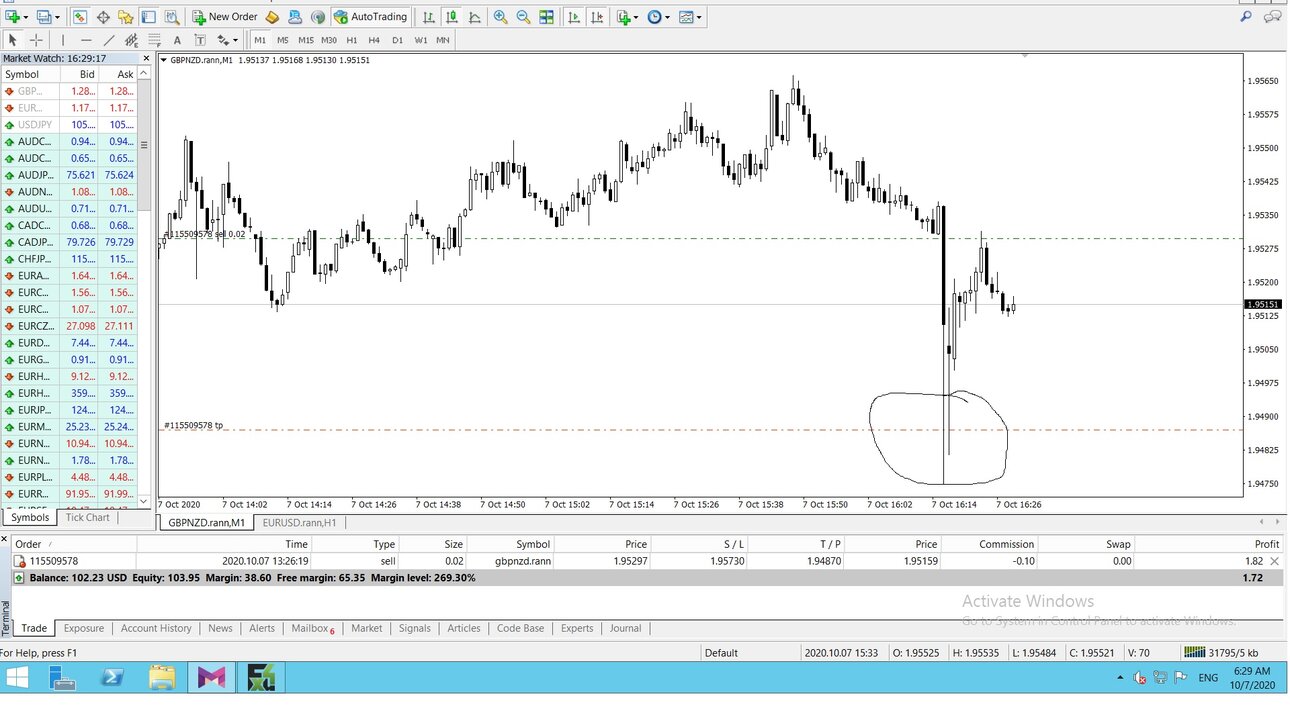Switch the chart to M5 timeframe
Screen dimensions: 1290x725
click(283, 40)
